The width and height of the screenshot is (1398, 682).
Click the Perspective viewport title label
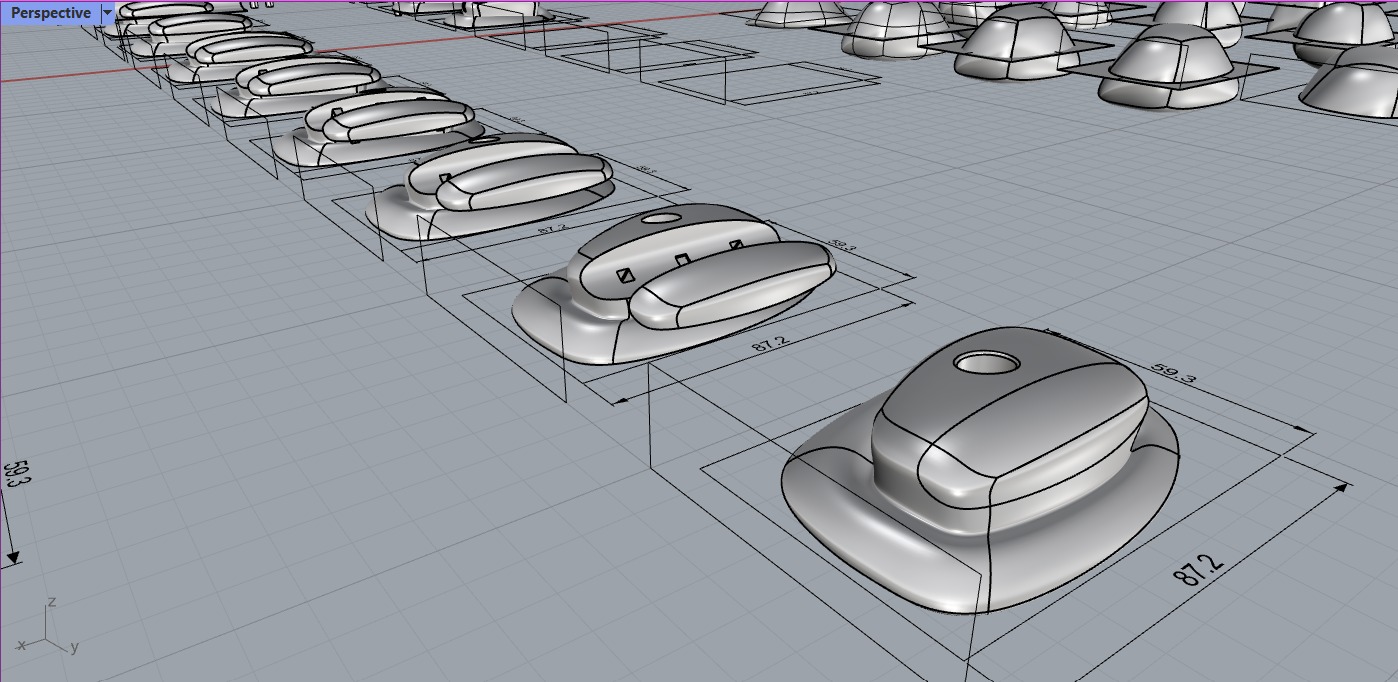tap(51, 13)
